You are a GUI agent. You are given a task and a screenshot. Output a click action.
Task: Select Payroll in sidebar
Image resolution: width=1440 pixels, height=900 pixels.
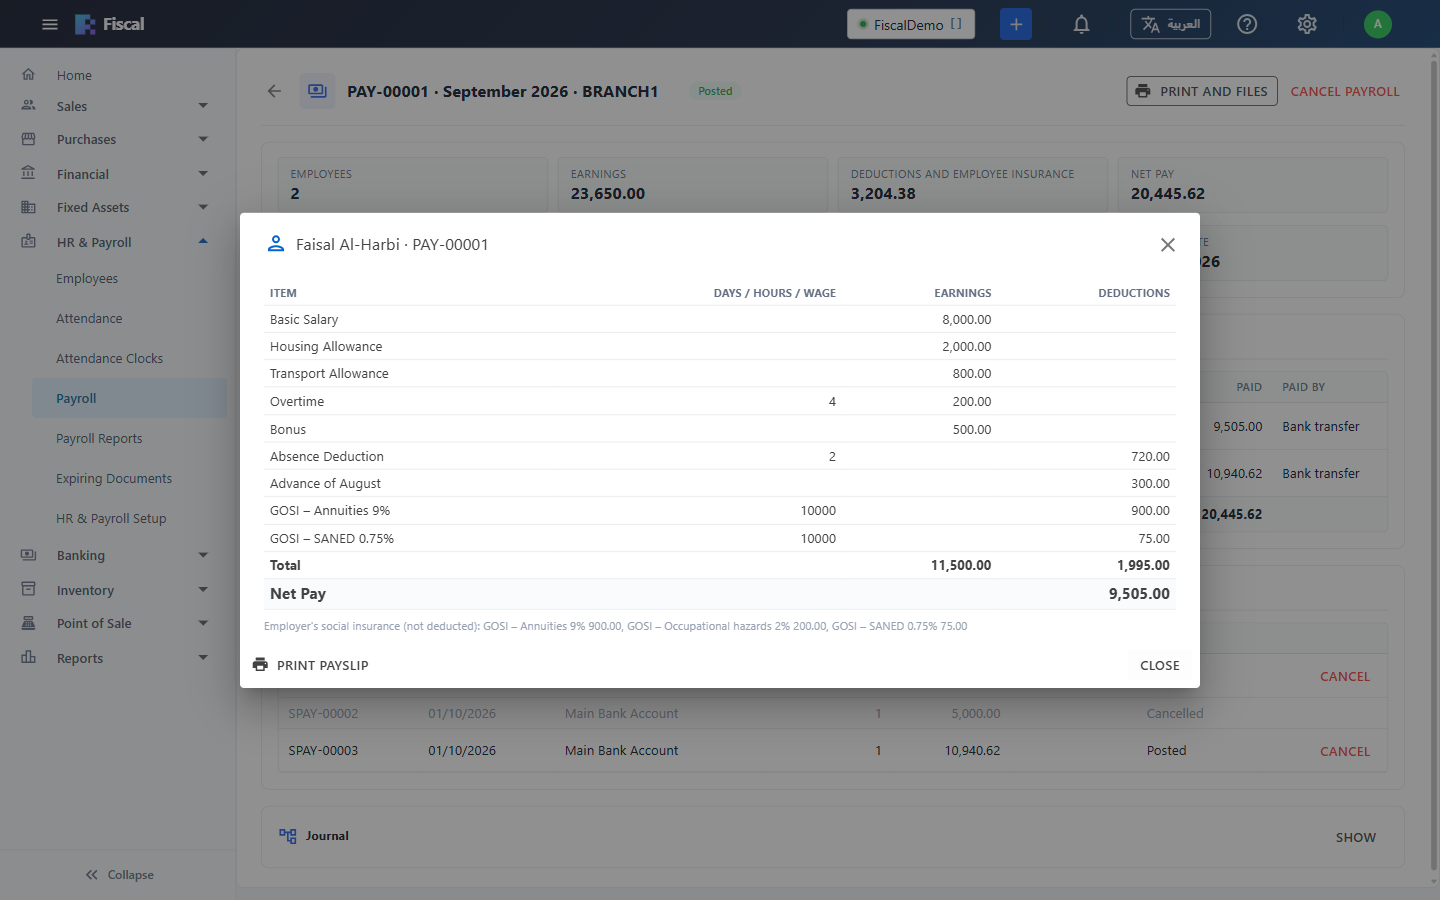[129, 398]
